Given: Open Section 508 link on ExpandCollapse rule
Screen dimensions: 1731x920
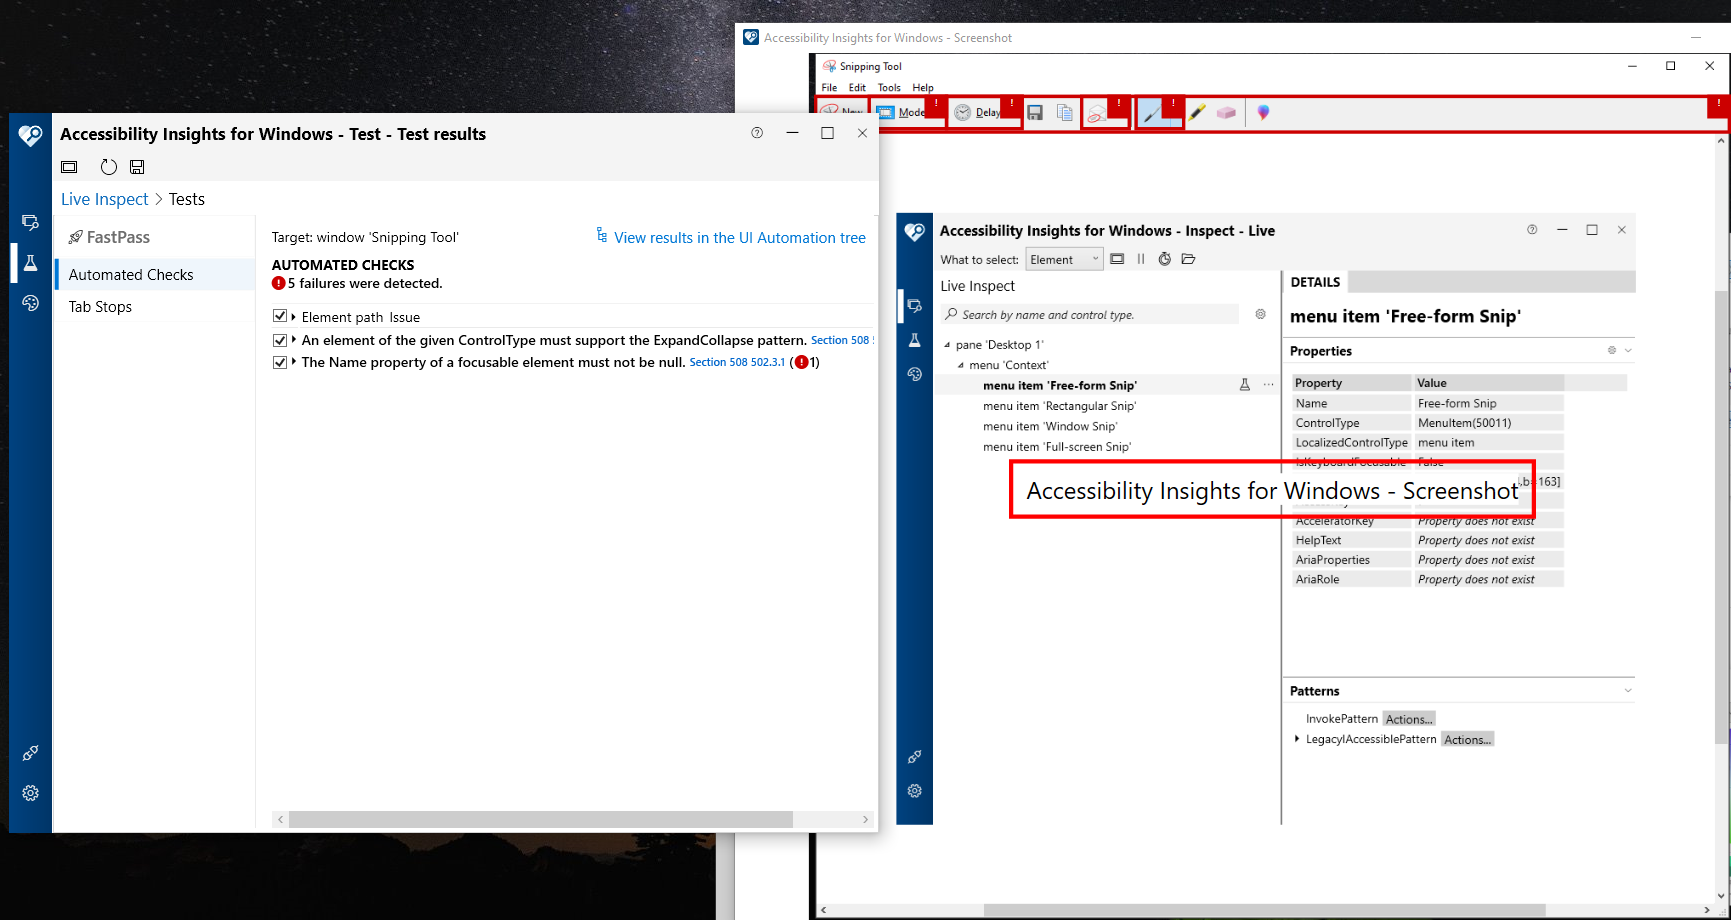Looking at the screenshot, I should tap(841, 340).
